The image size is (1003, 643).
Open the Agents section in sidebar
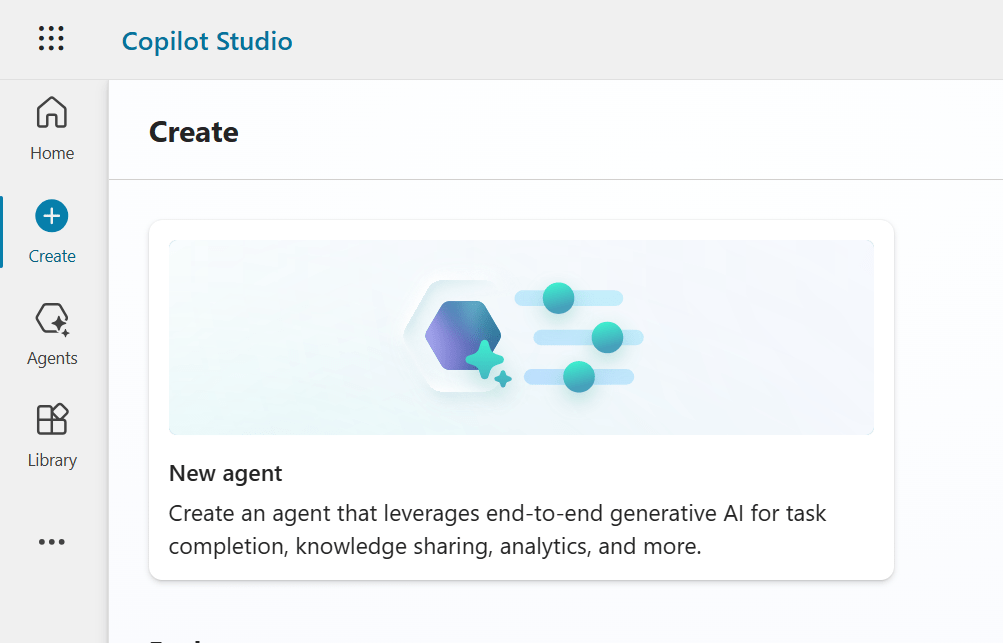(x=52, y=334)
